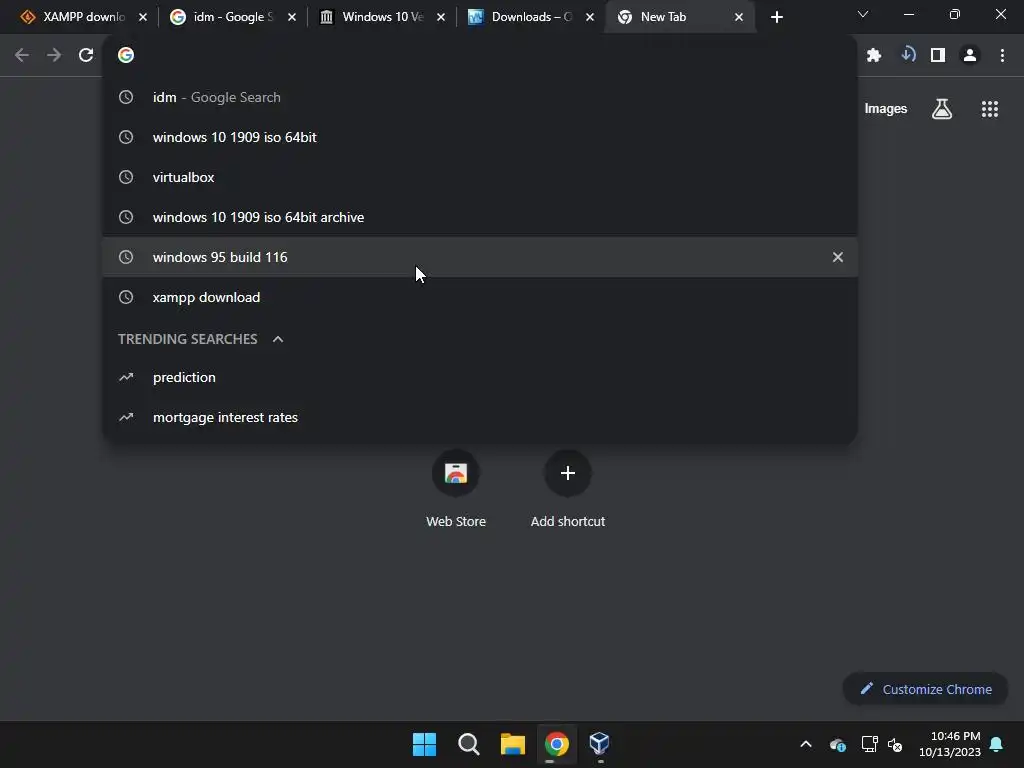1024x768 pixels.
Task: Open Search Labs flask icon
Action: point(942,108)
